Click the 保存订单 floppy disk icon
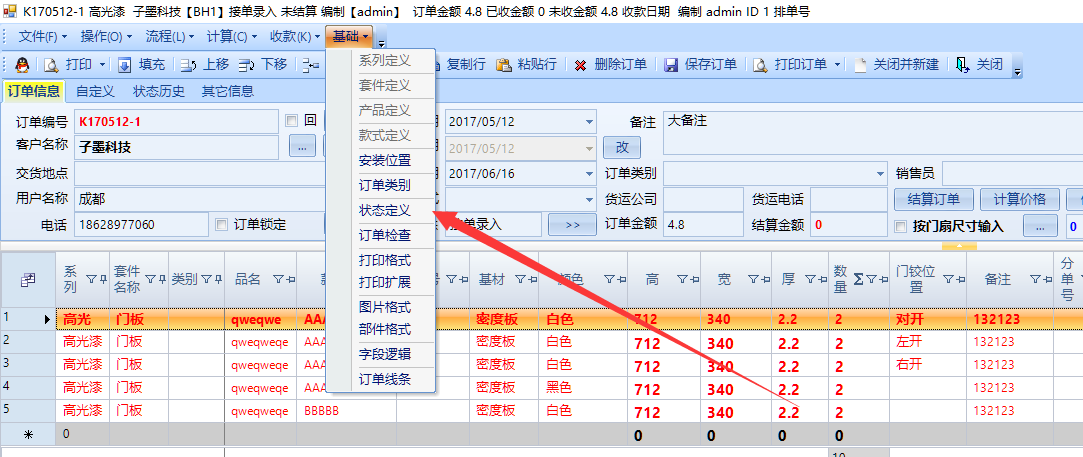The height and width of the screenshot is (457, 1083). click(671, 65)
